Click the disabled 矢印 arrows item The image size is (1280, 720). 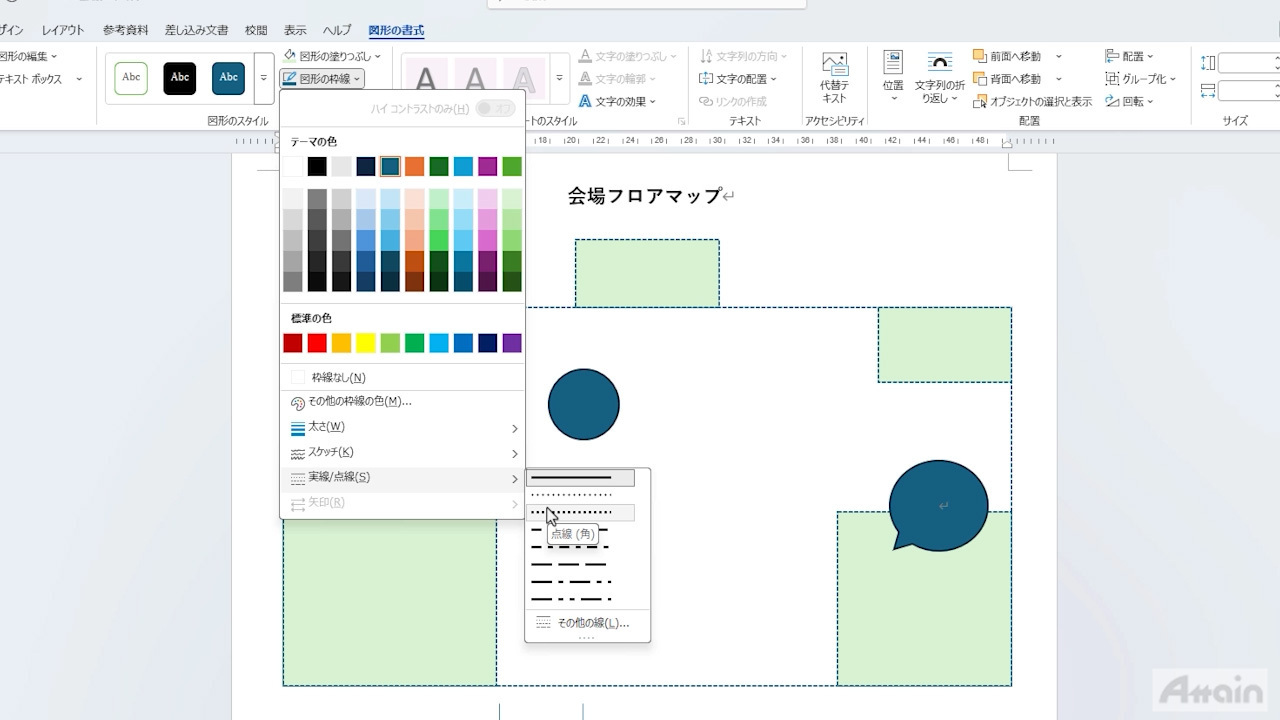click(402, 503)
